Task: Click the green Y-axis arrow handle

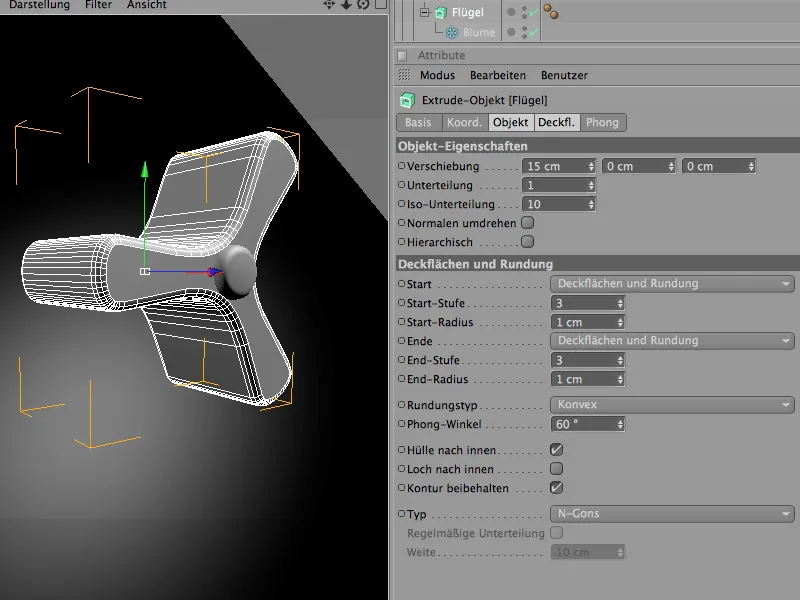Action: (x=145, y=169)
